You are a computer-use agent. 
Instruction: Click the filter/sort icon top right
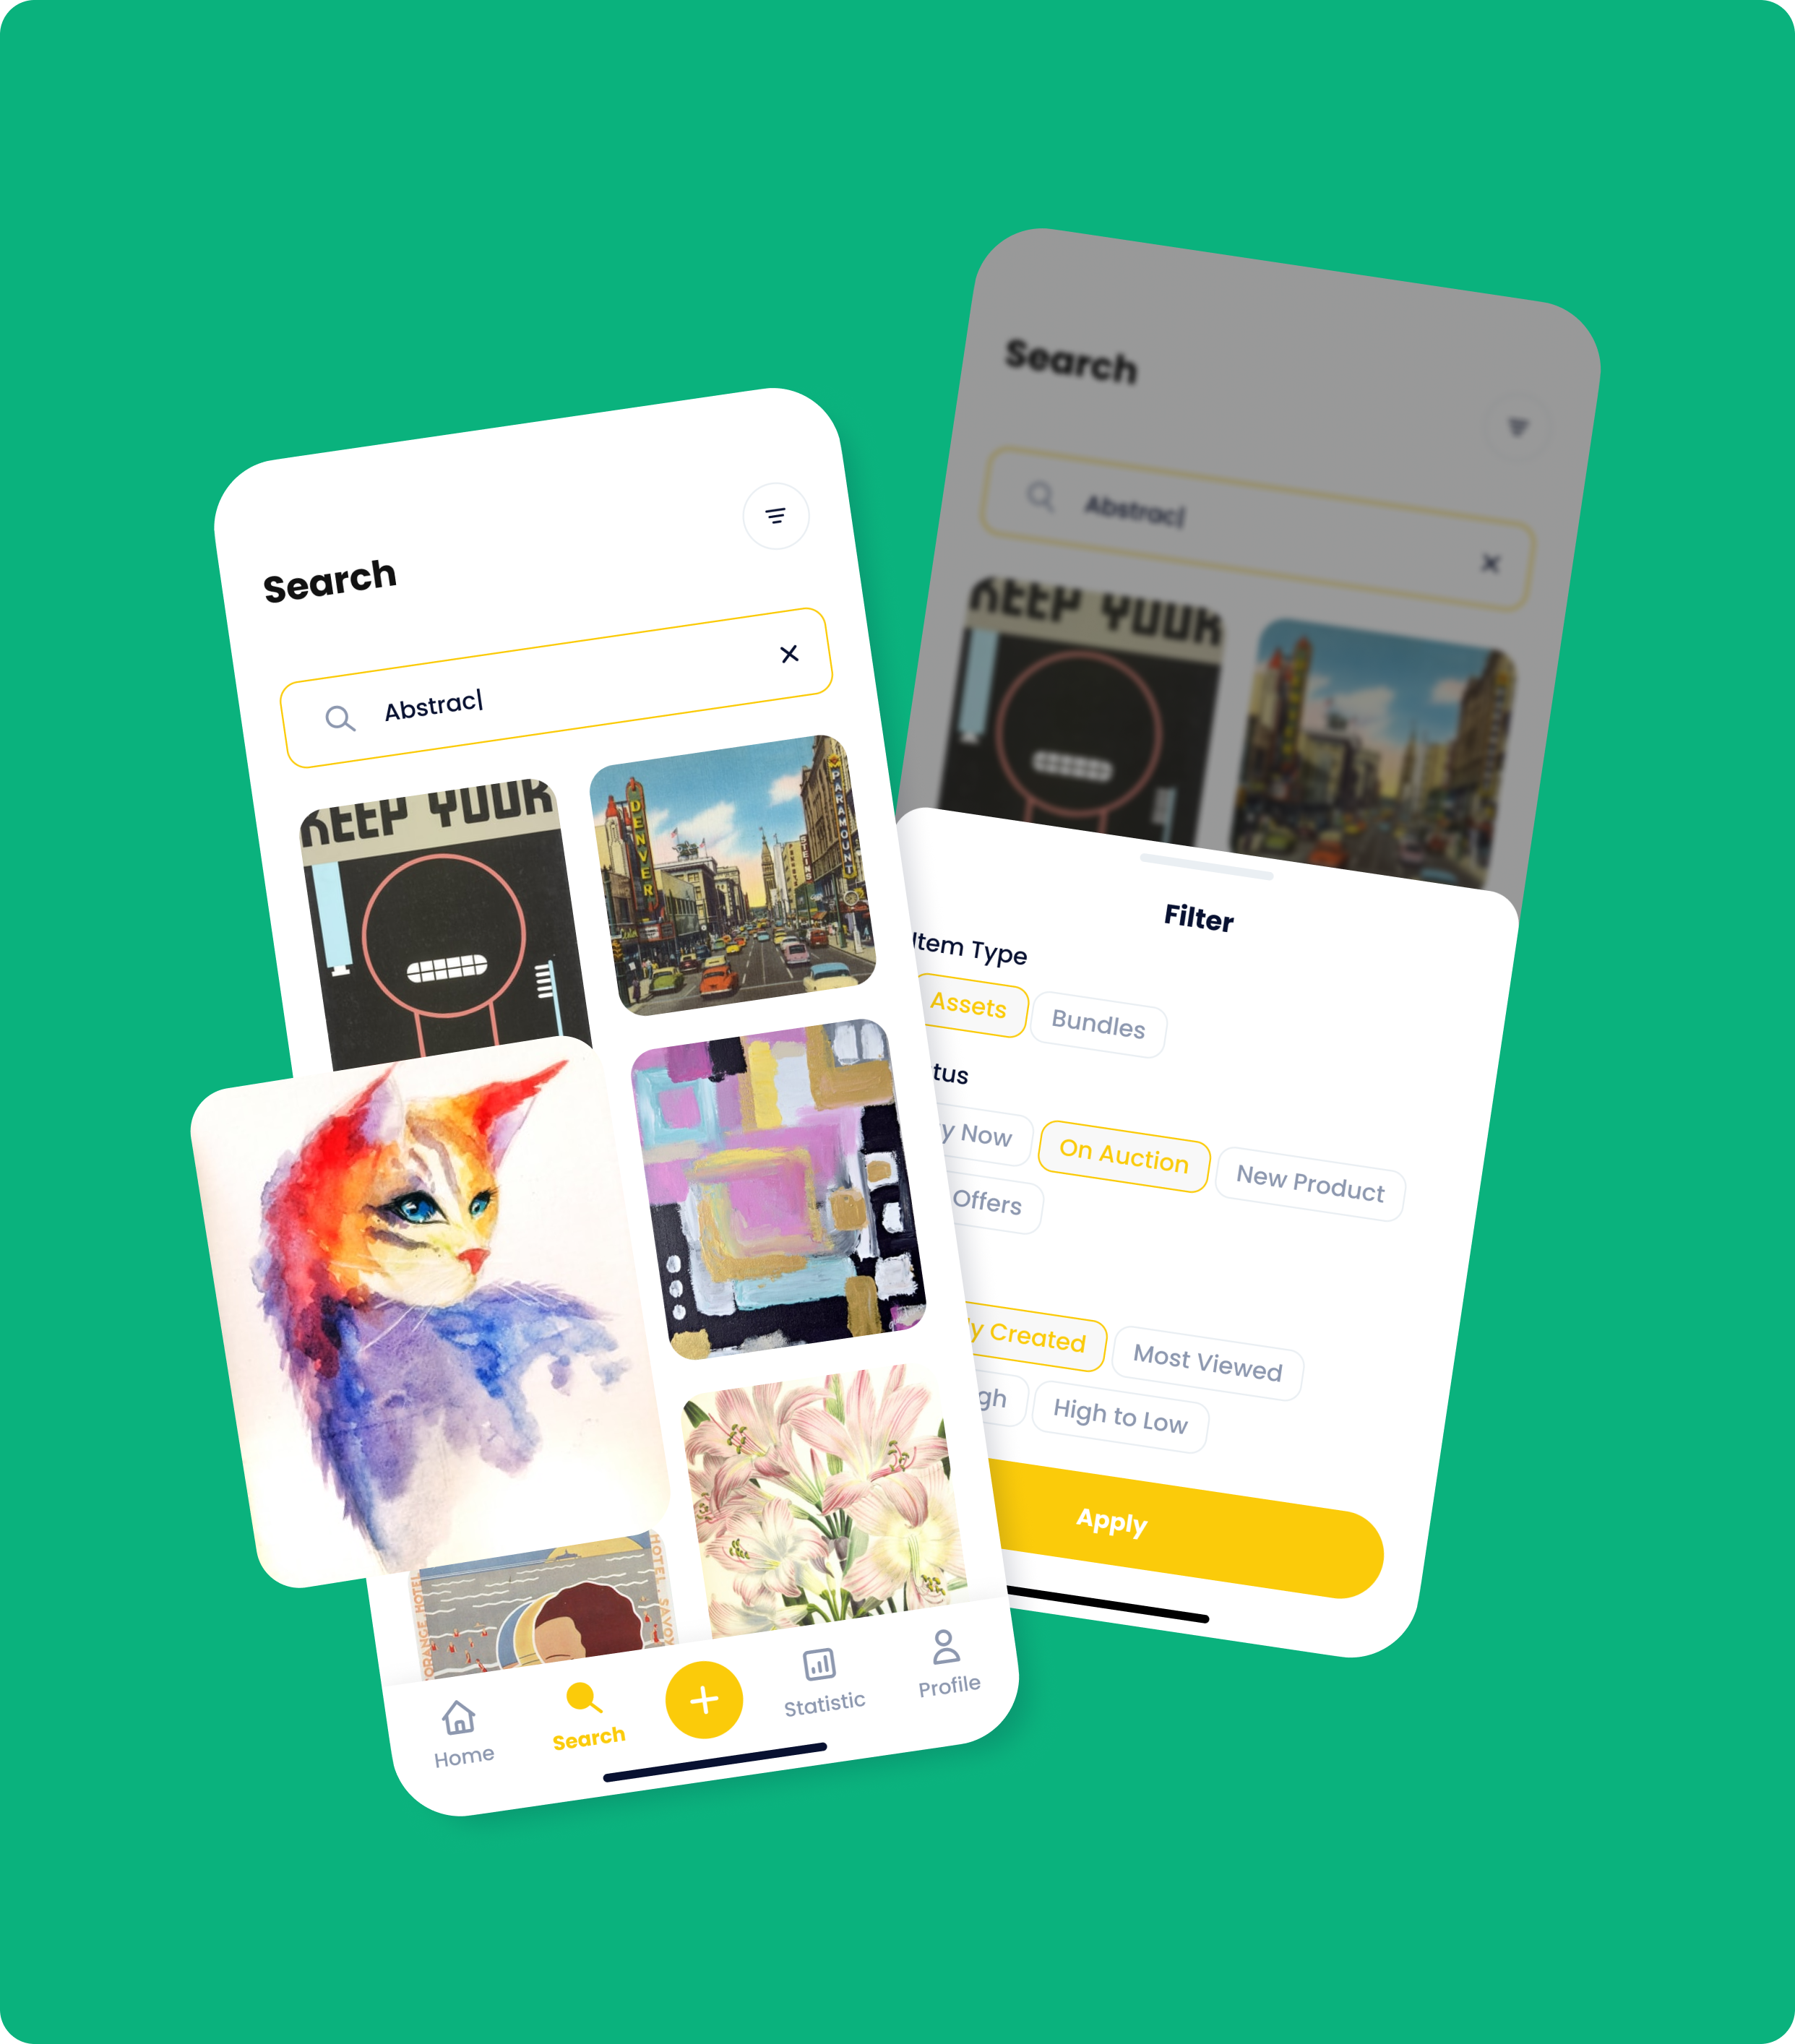click(777, 516)
